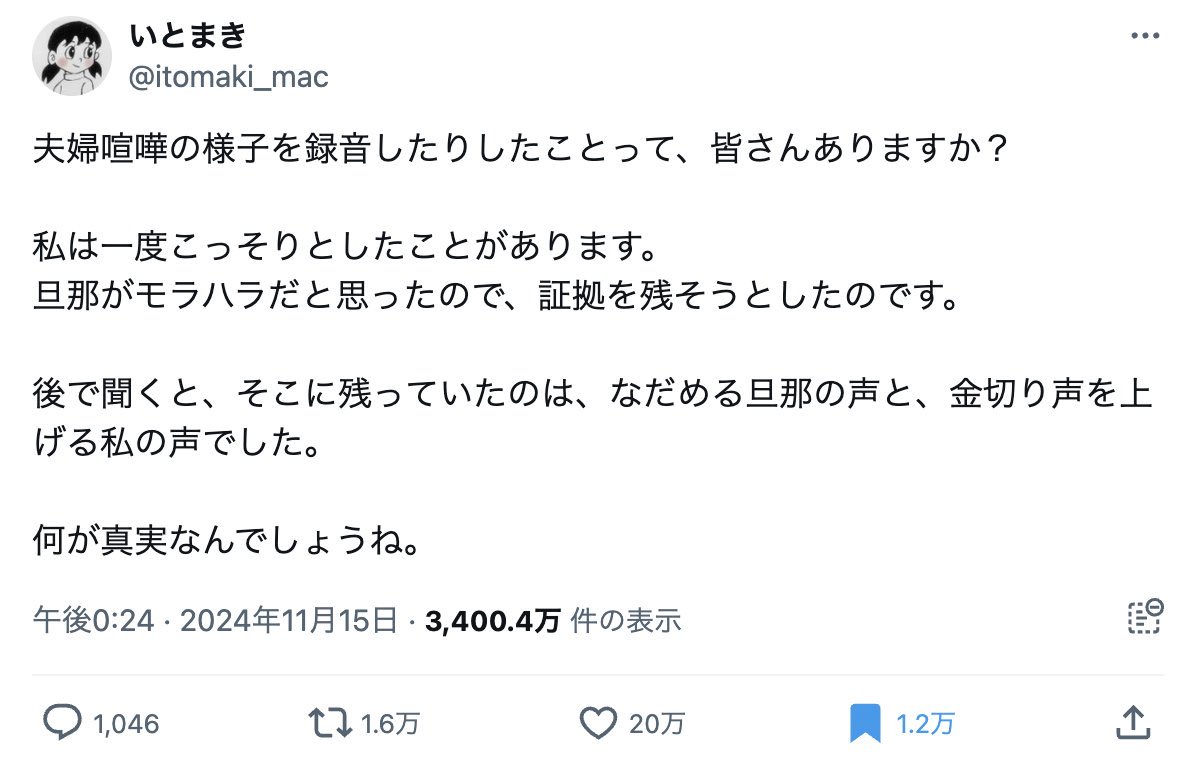The width and height of the screenshot is (1196, 764).
Task: Click the share upload icon
Action: [1131, 722]
